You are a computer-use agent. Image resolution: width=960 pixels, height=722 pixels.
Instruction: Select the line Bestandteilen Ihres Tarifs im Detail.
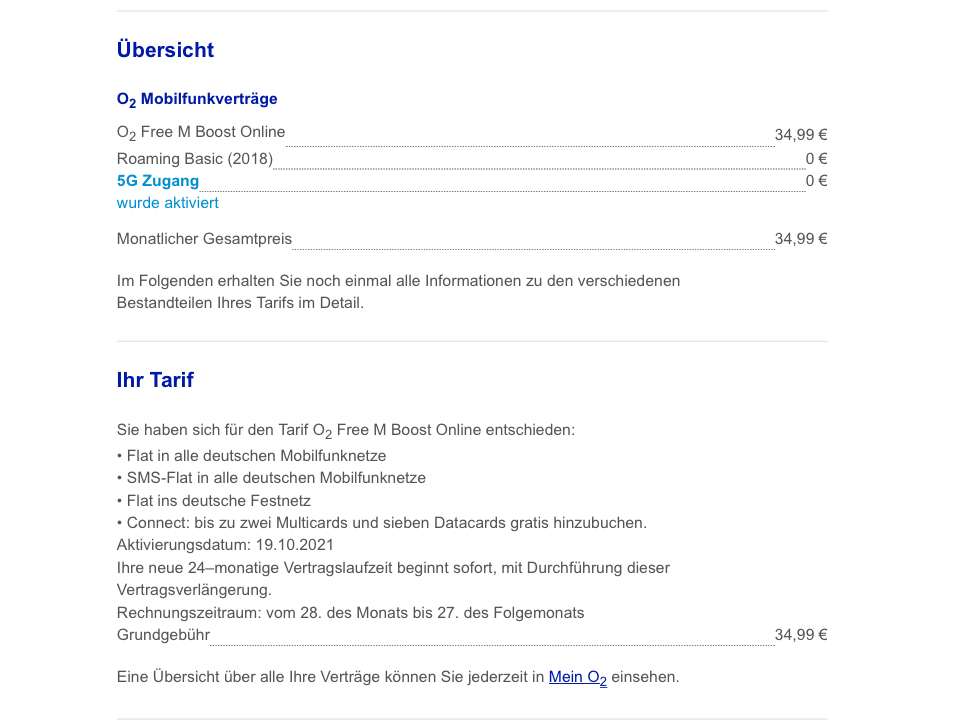coord(241,303)
